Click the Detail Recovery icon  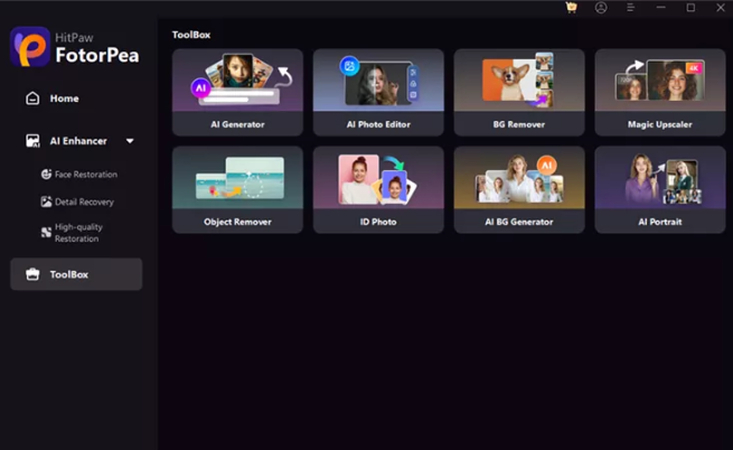coord(46,202)
